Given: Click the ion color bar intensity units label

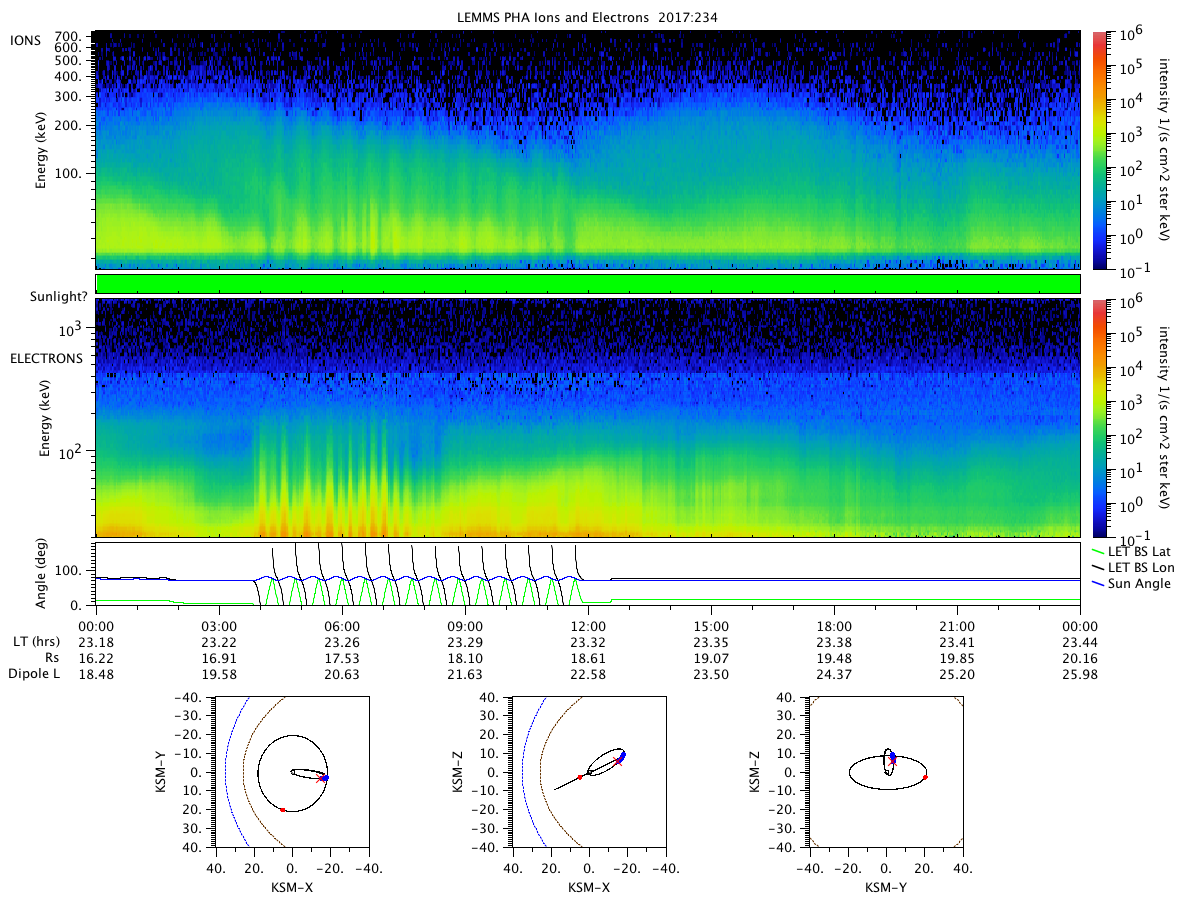Looking at the screenshot, I should [1165, 149].
